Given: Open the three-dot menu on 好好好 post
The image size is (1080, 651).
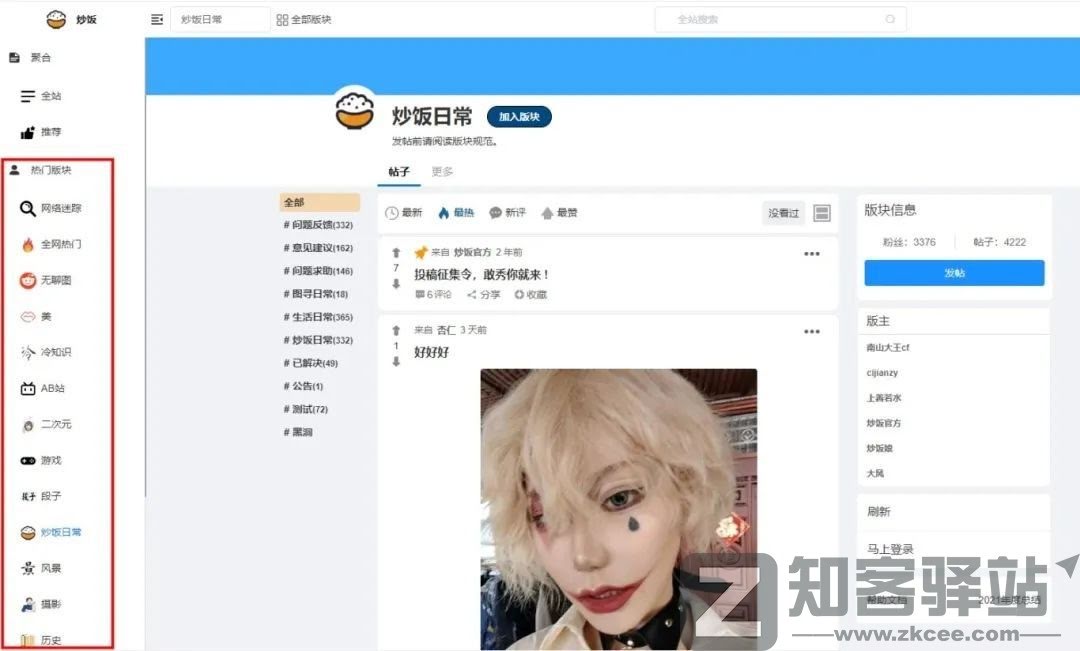Looking at the screenshot, I should pyautogui.click(x=812, y=332).
